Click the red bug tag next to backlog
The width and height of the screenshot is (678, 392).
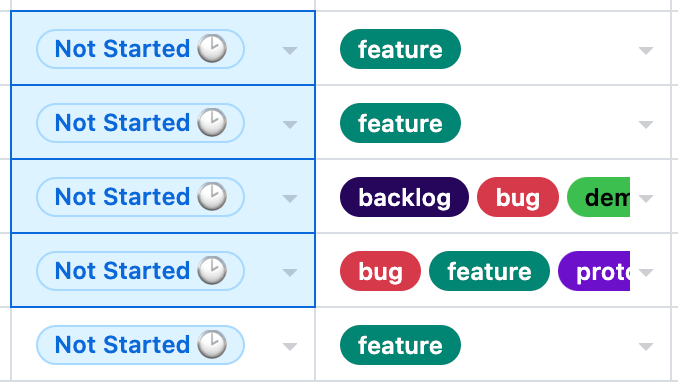518,197
